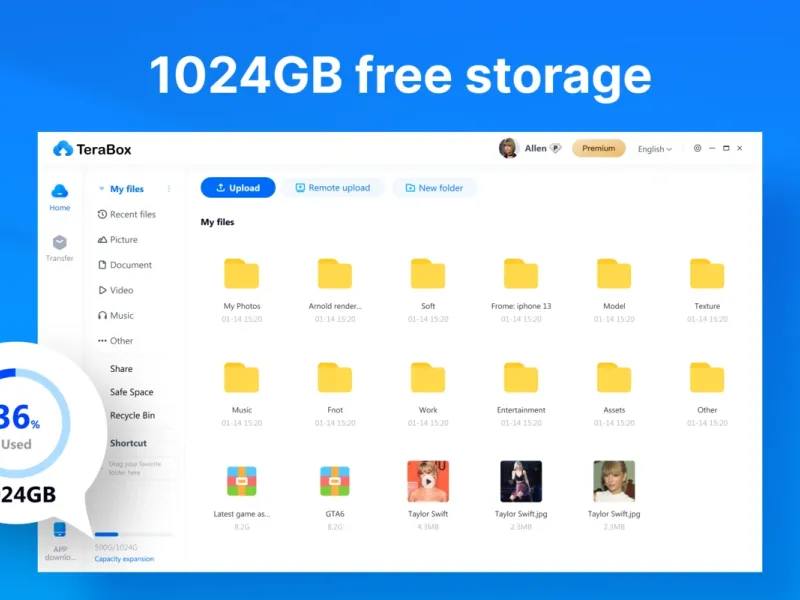Open the Music folder in file grid
This screenshot has height=600, width=800.
point(241,378)
